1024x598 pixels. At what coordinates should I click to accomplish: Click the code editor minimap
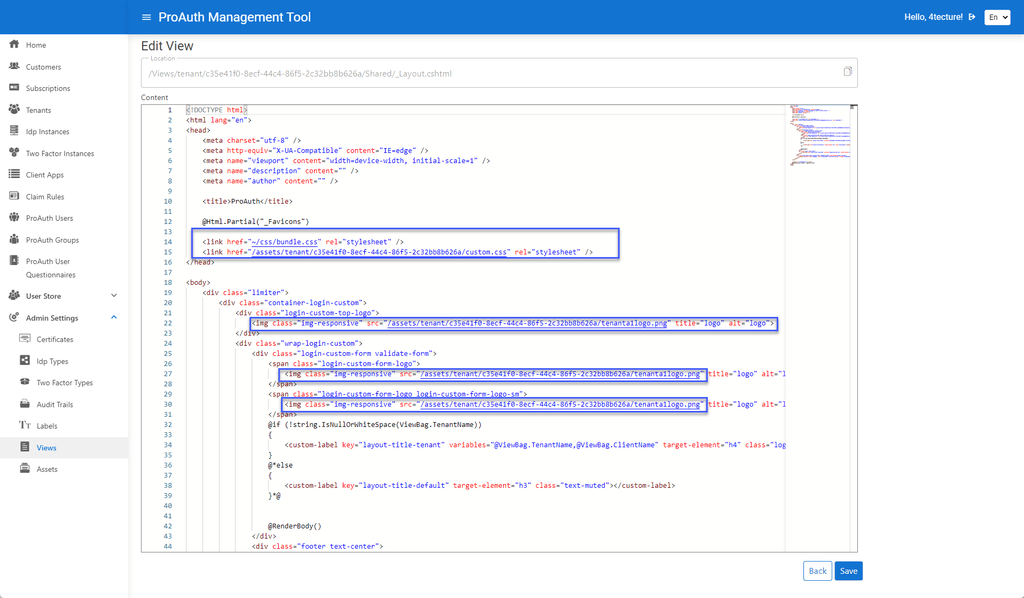coord(820,140)
